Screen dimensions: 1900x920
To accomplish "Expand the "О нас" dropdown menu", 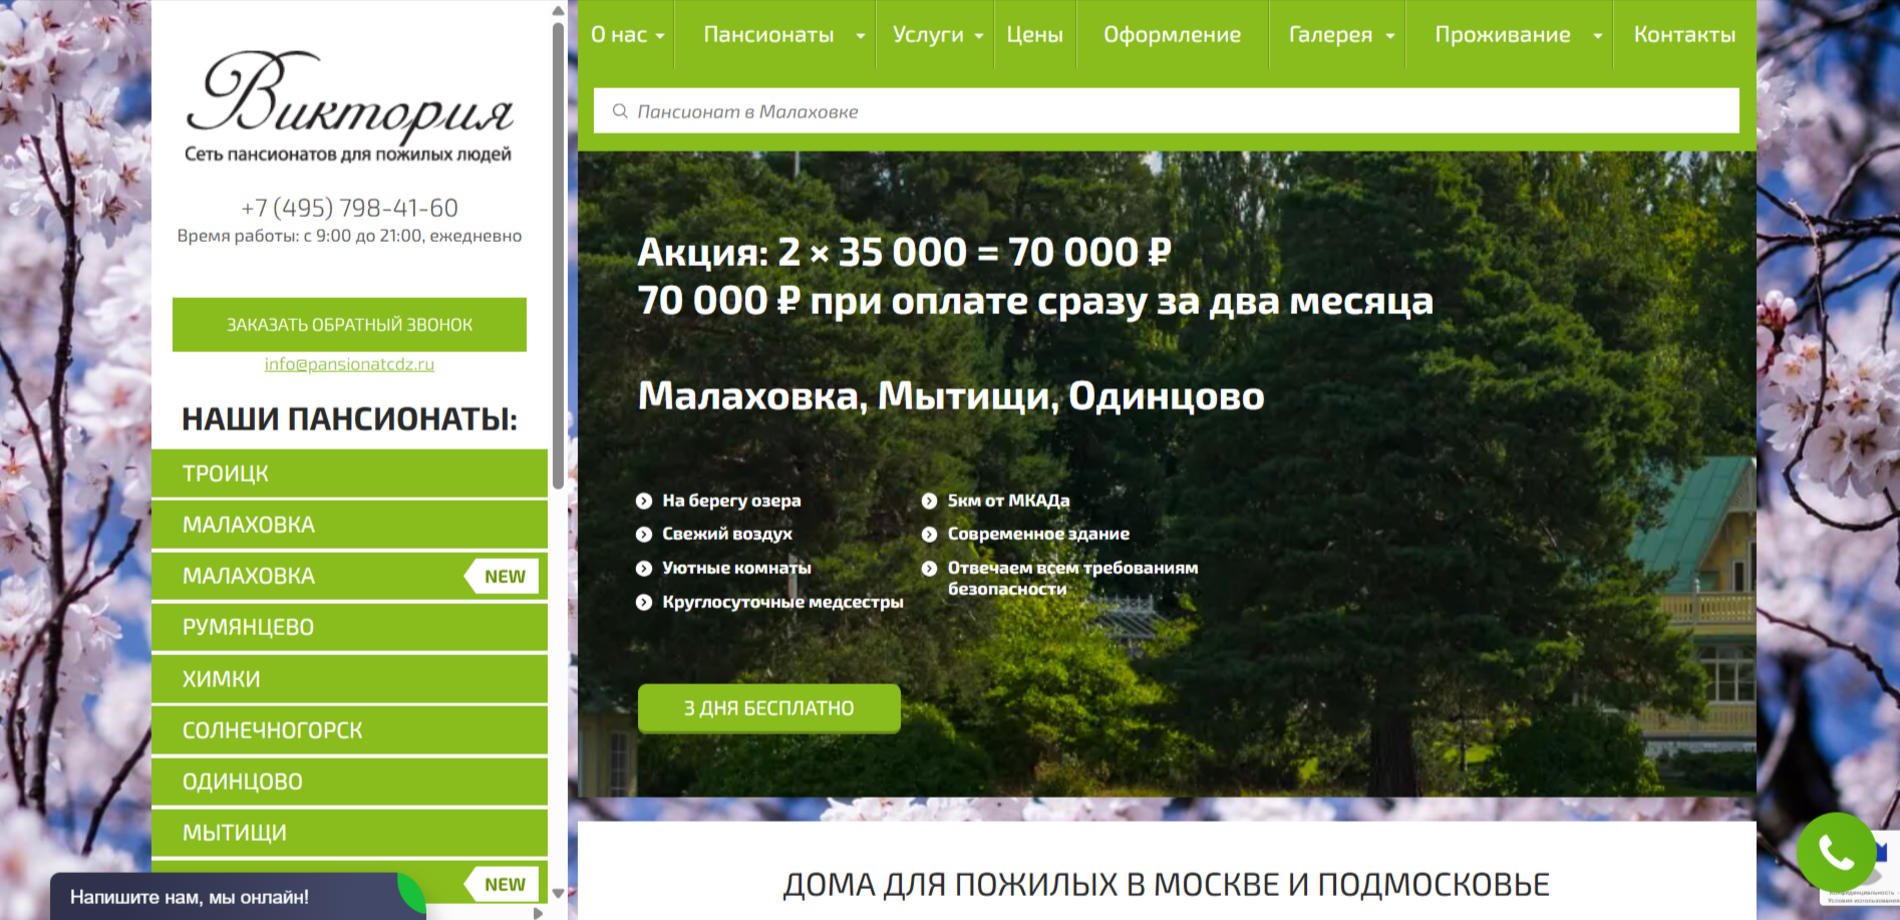I will click(627, 35).
